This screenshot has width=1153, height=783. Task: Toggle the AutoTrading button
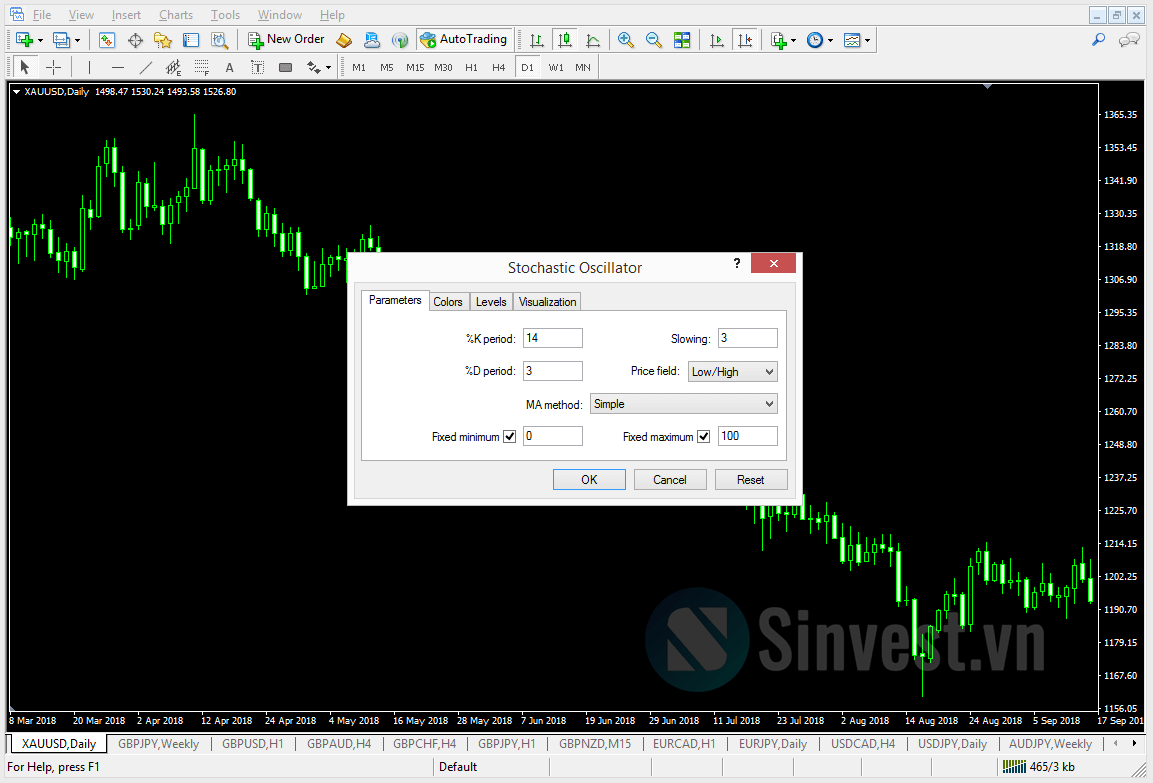tap(464, 40)
